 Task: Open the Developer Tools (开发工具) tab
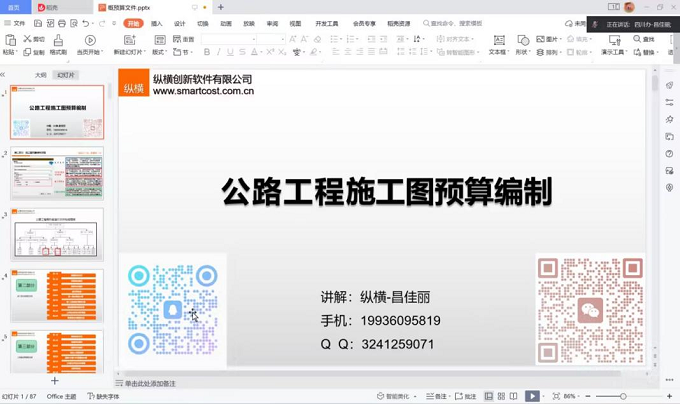(x=327, y=23)
